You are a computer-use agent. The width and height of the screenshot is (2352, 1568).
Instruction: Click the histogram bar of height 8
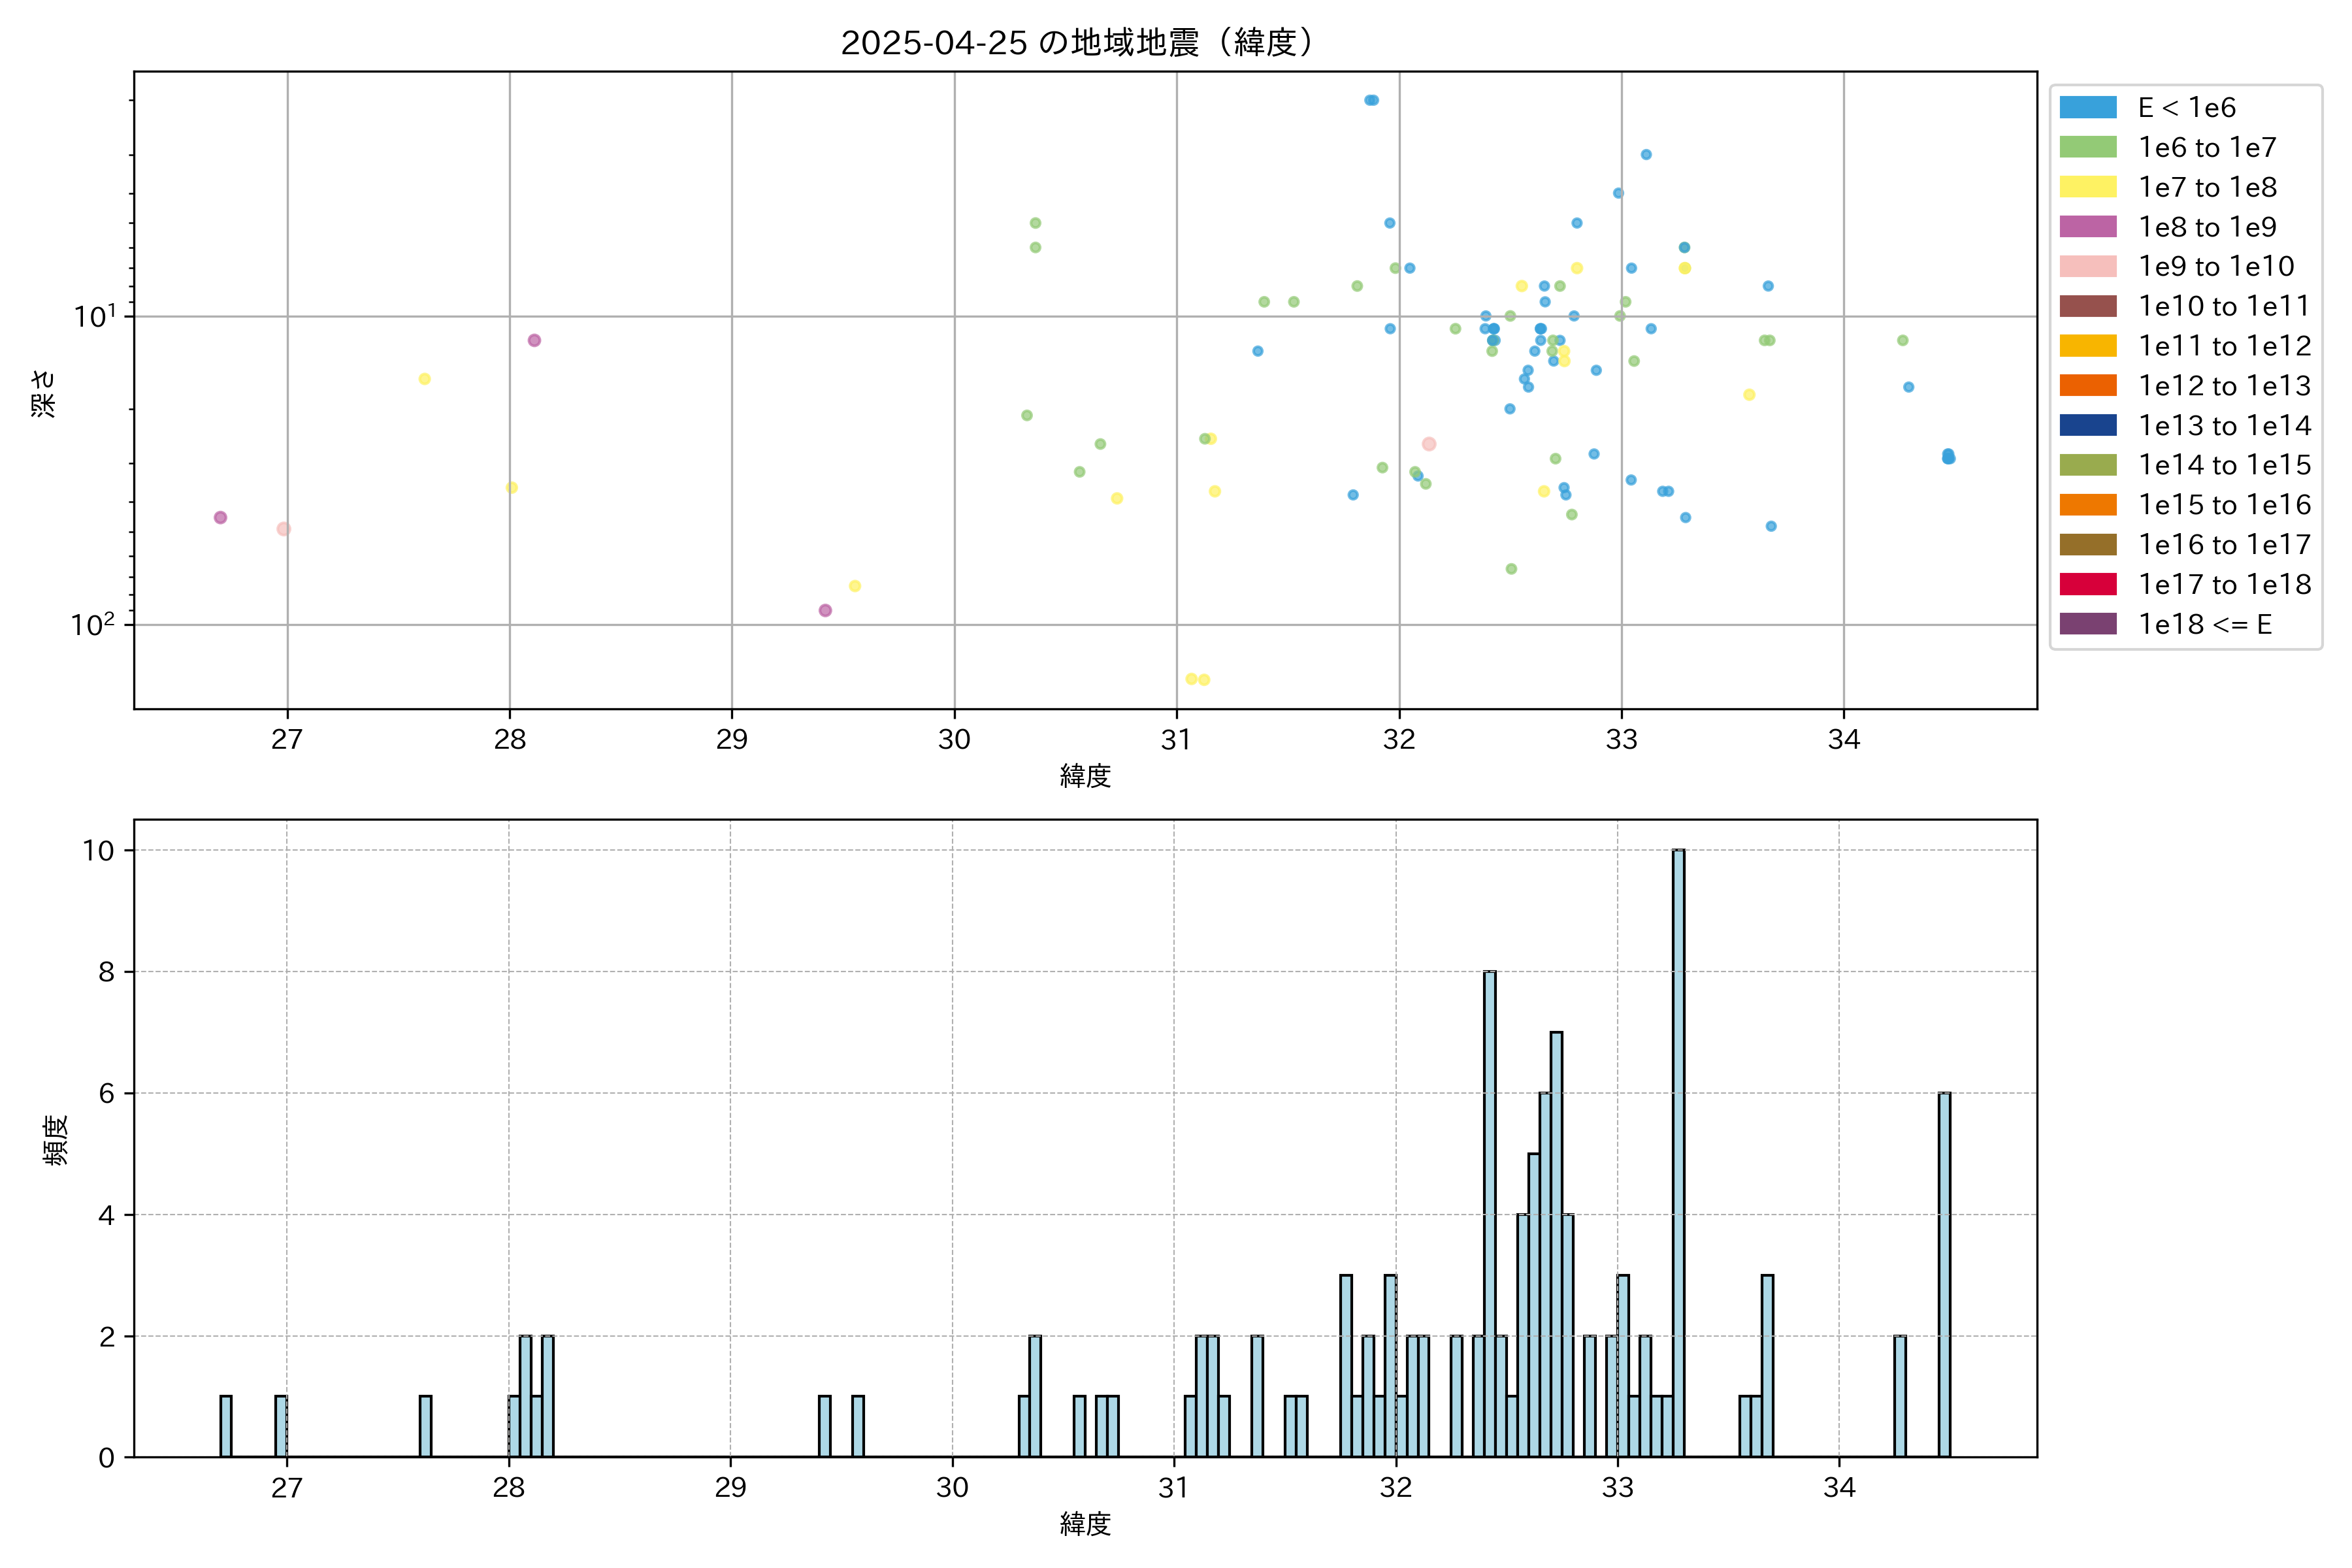click(1490, 1212)
